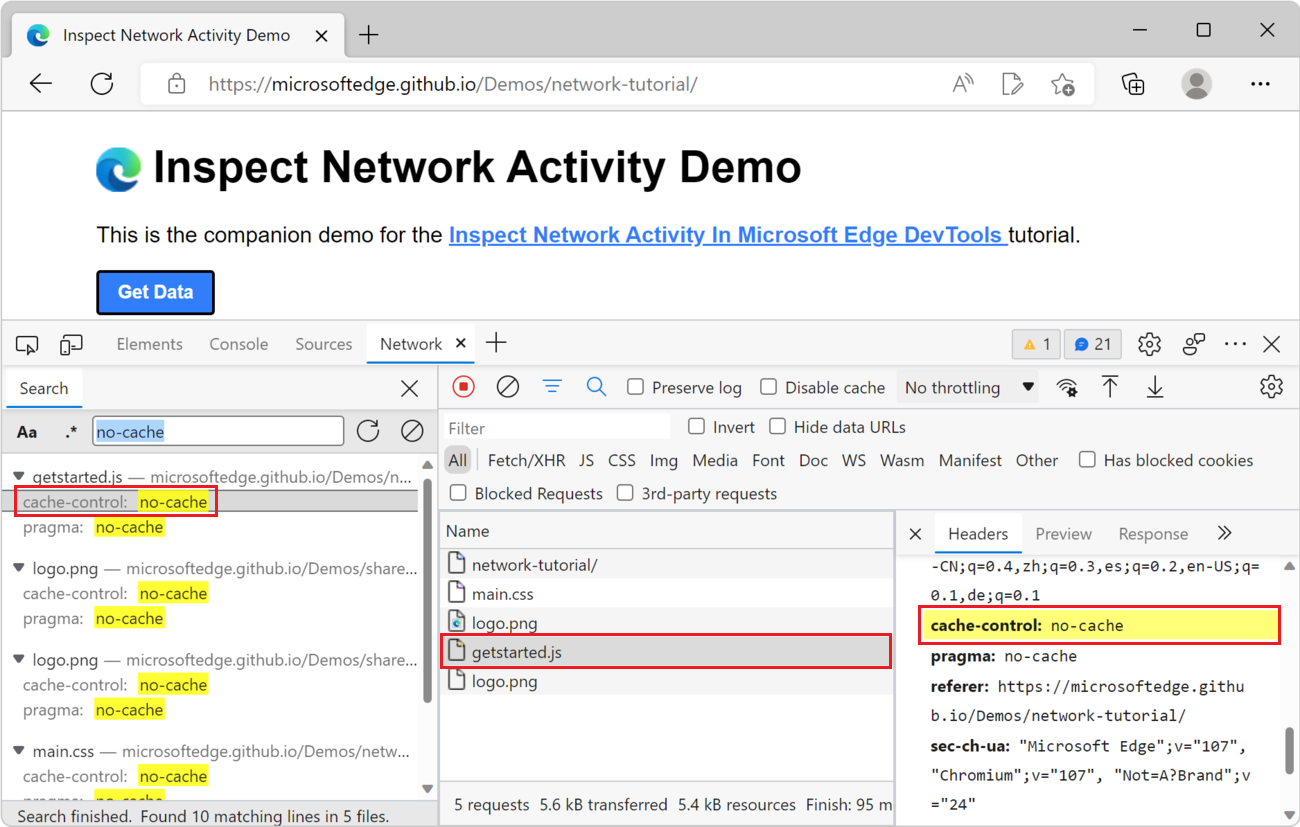
Task: Open the network search magnifier
Action: coord(597,387)
